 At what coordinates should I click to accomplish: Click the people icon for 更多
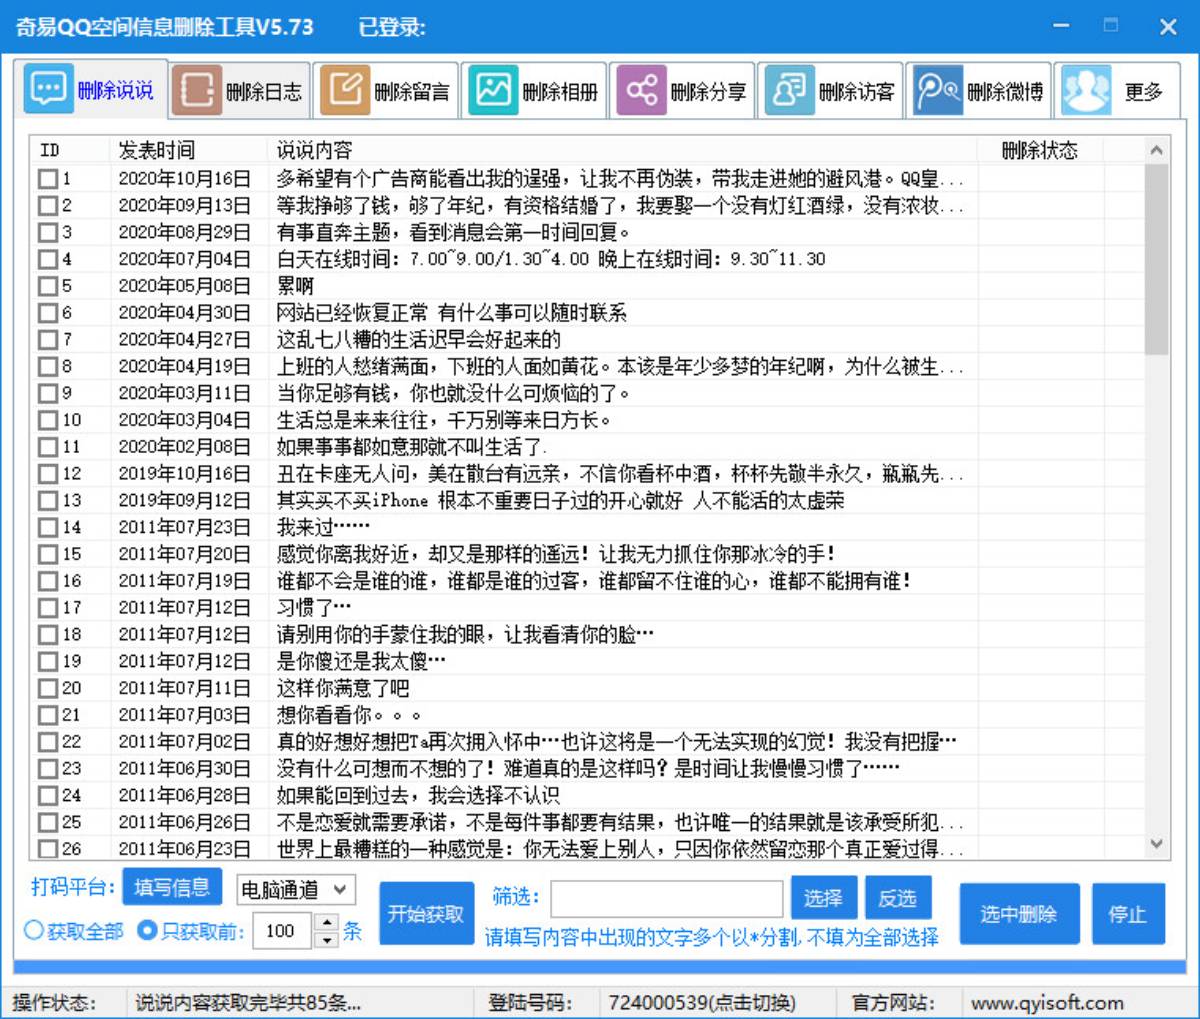click(x=1086, y=91)
